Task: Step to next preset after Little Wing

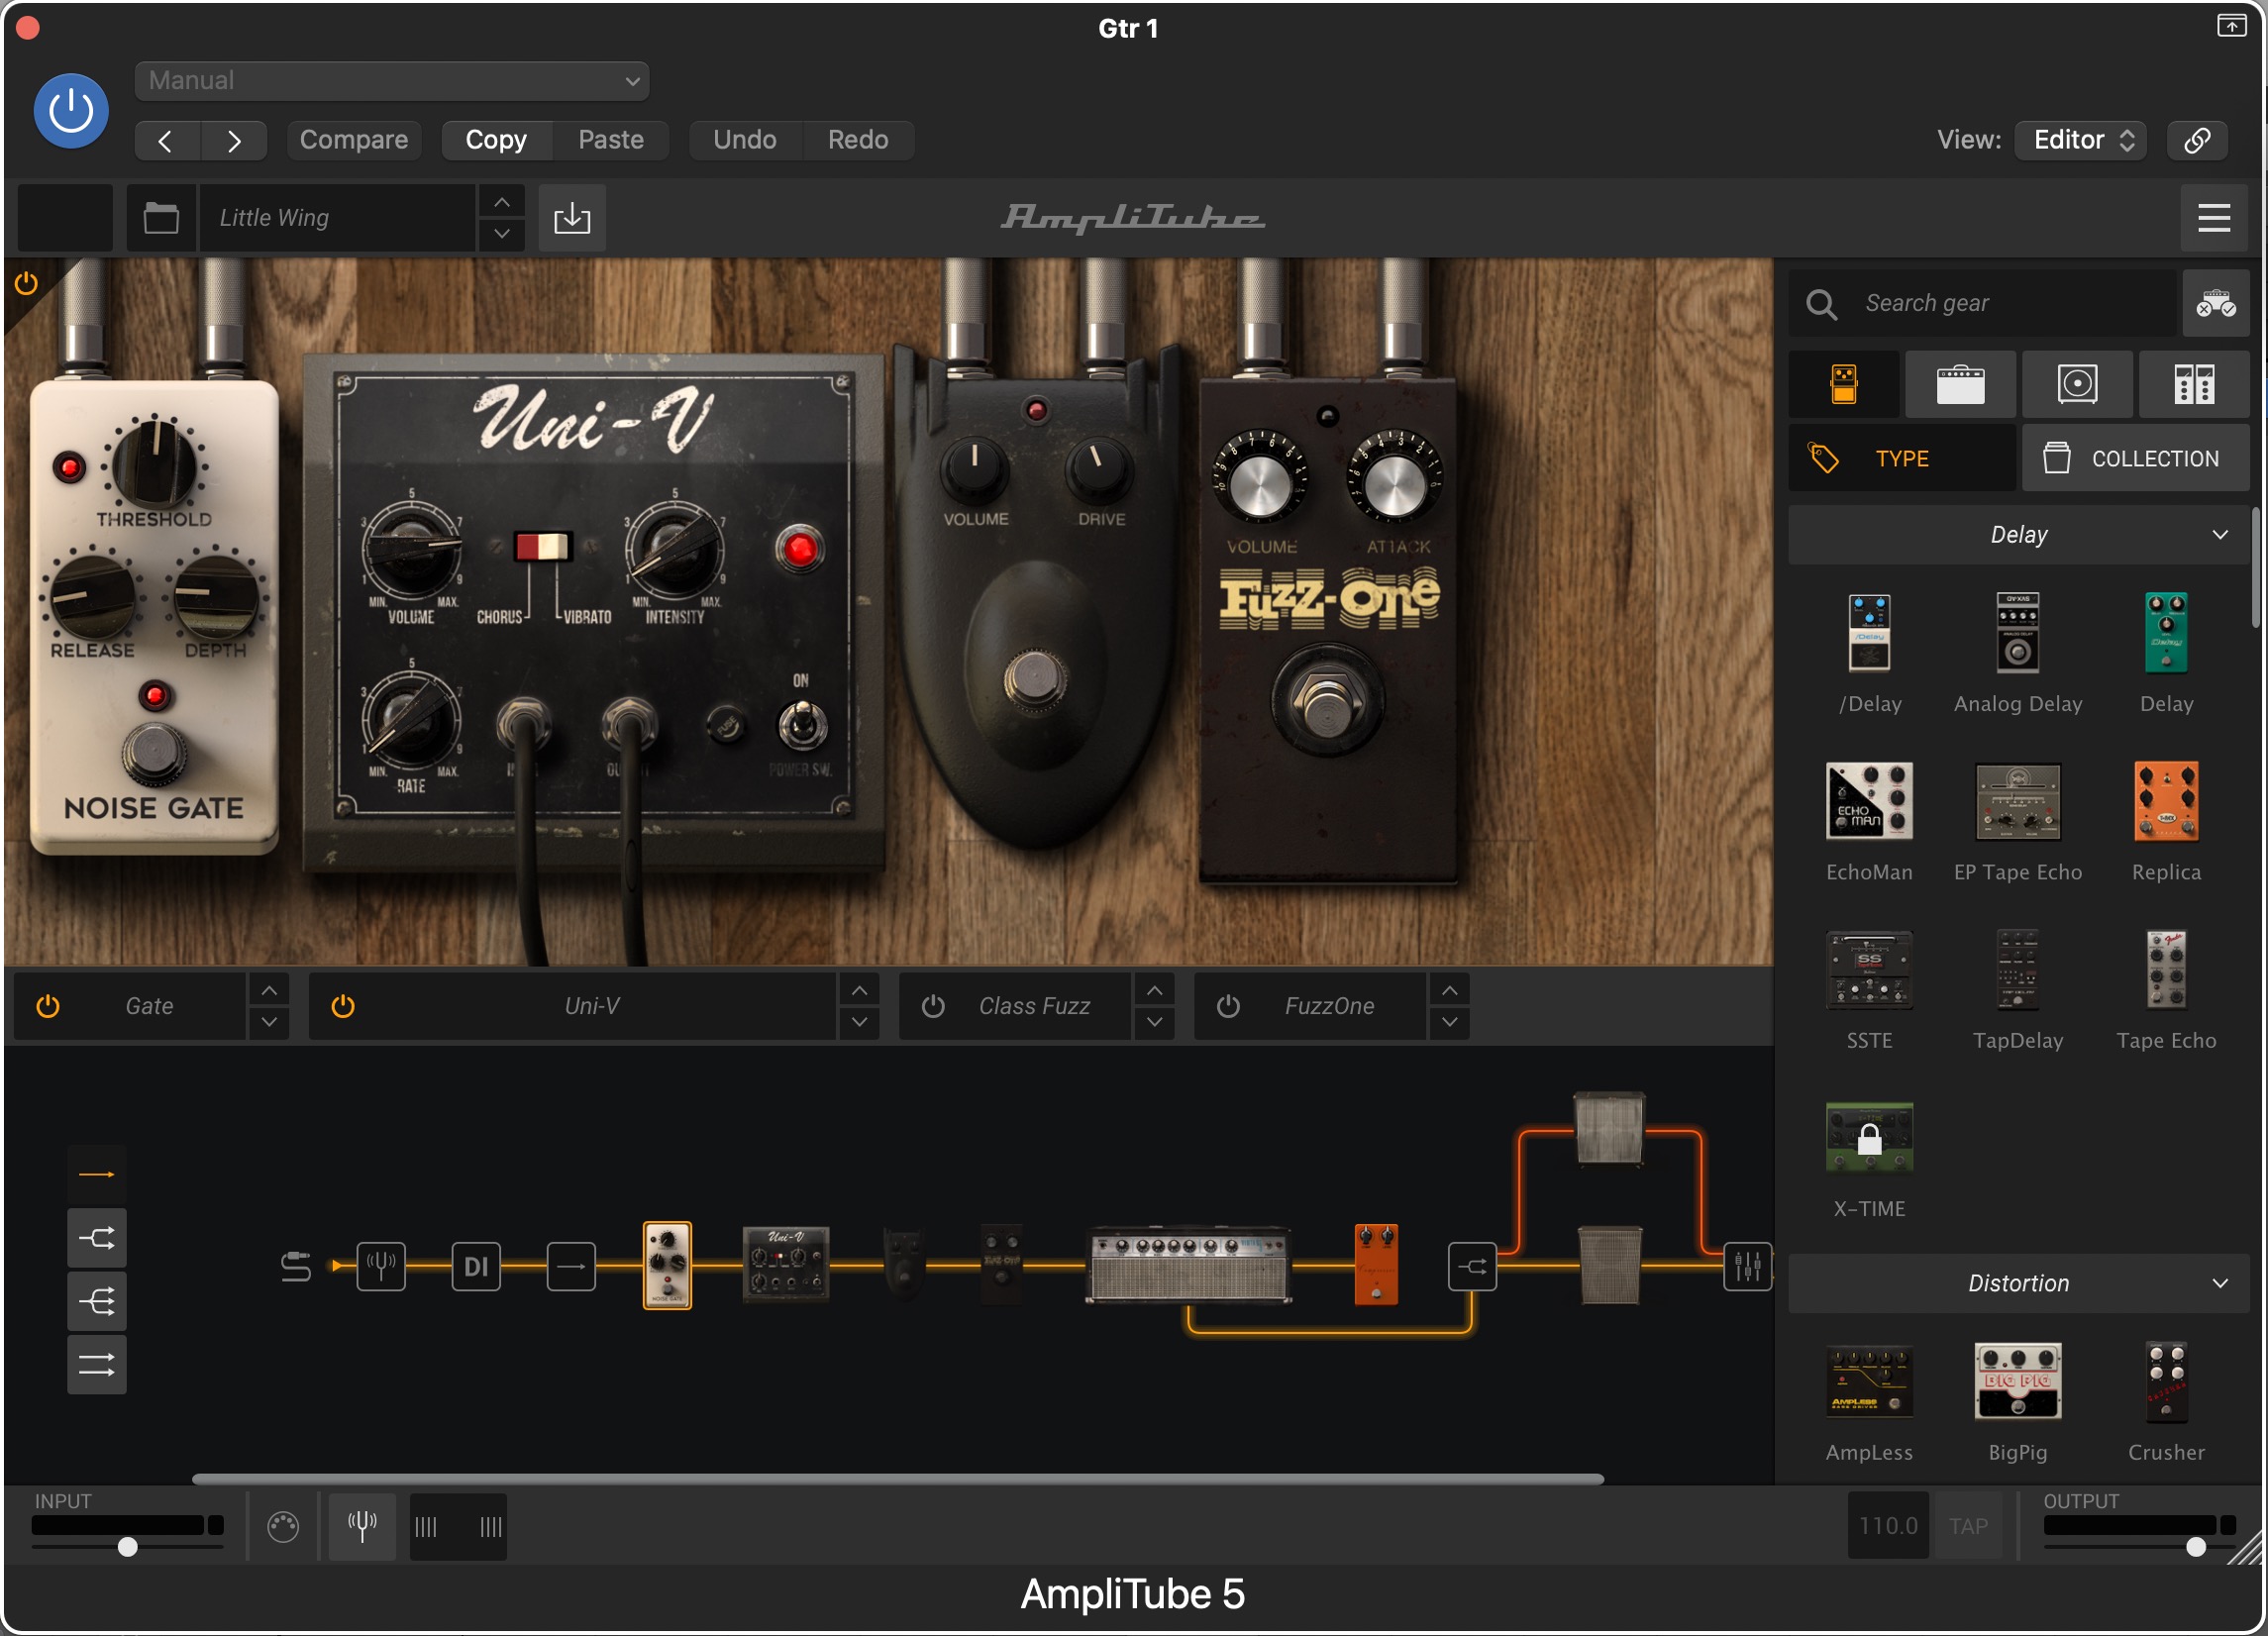Action: (x=502, y=234)
